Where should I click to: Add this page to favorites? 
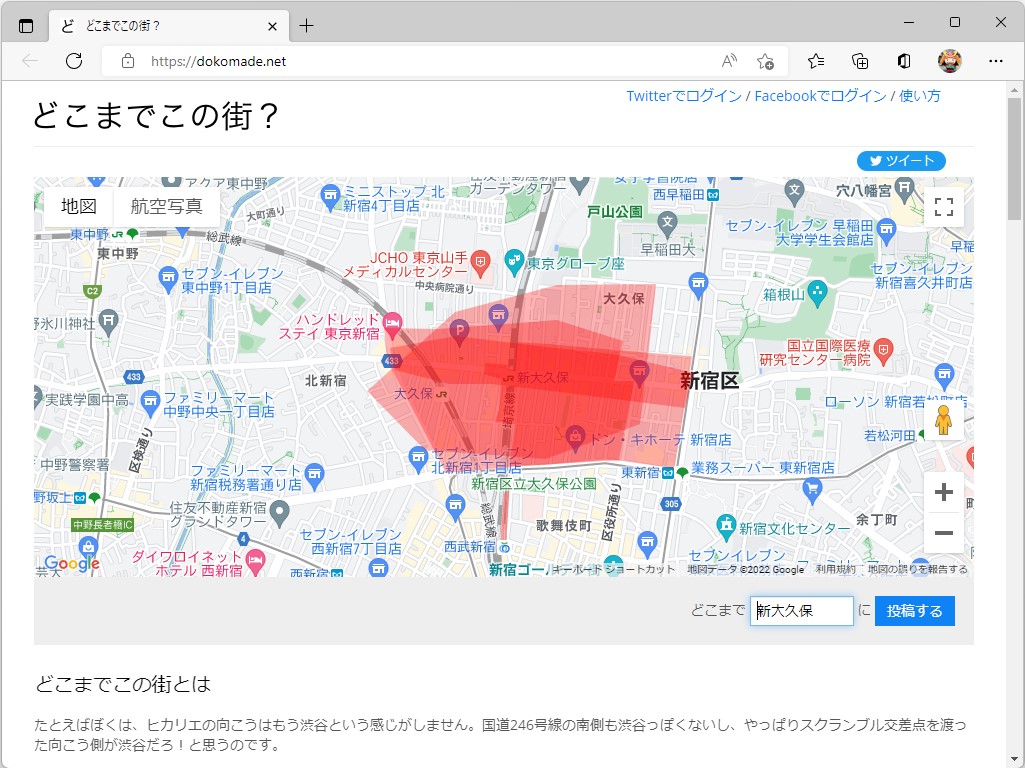point(766,61)
